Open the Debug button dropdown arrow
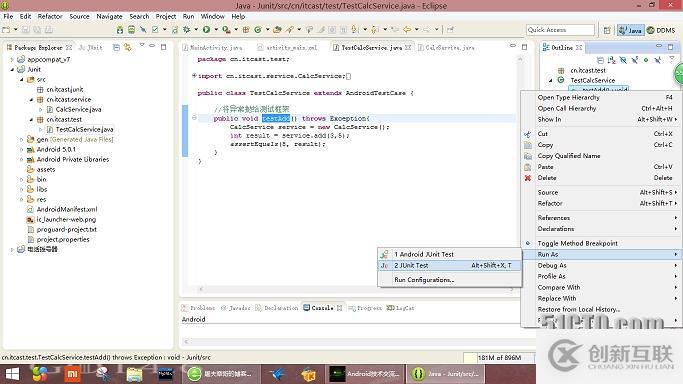The width and height of the screenshot is (683, 384). [x=196, y=30]
